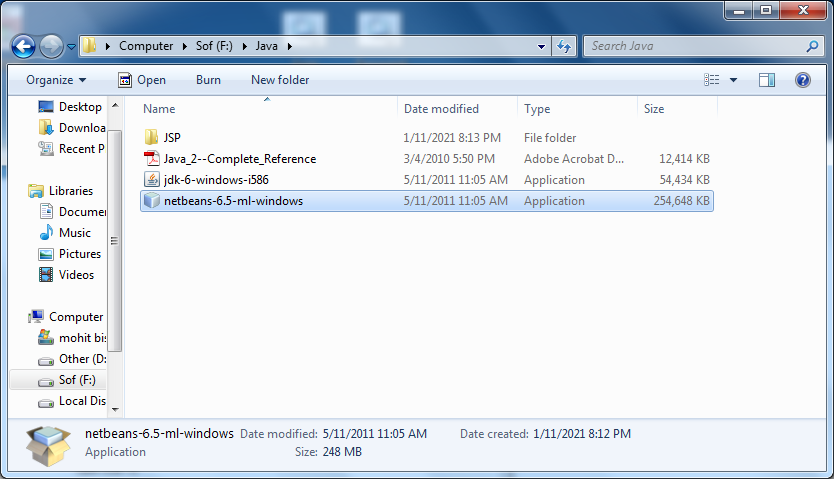Click the 12,414 KB size cell
This screenshot has width=834, height=479.
pos(685,159)
